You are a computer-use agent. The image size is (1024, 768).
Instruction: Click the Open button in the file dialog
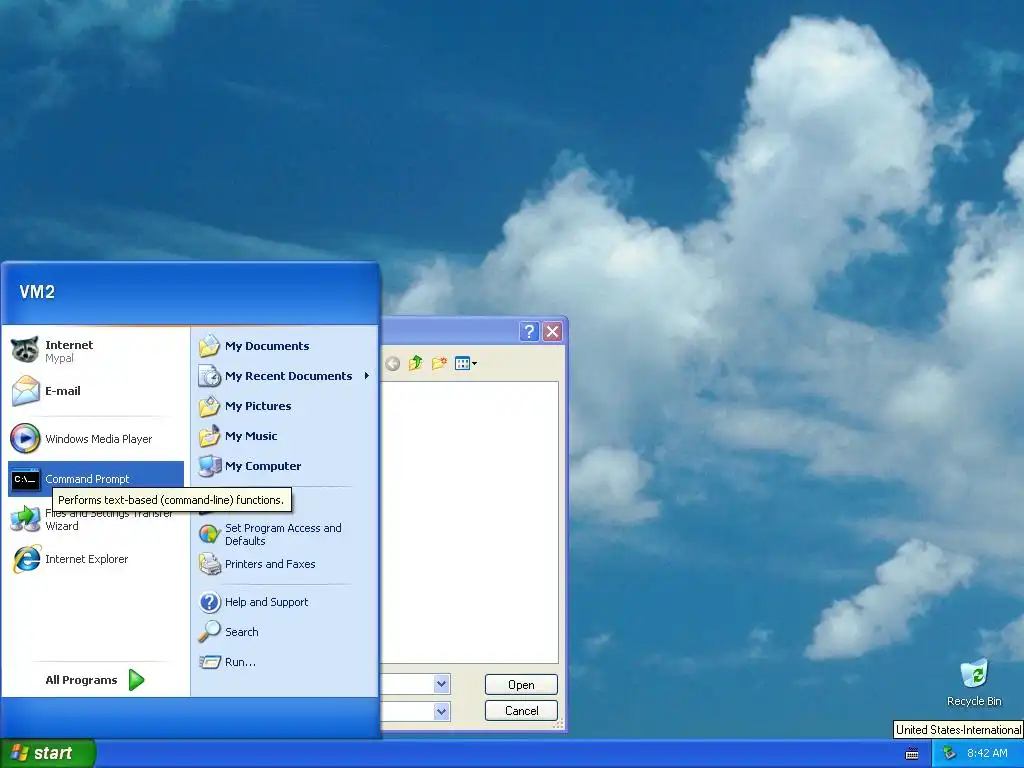point(521,684)
